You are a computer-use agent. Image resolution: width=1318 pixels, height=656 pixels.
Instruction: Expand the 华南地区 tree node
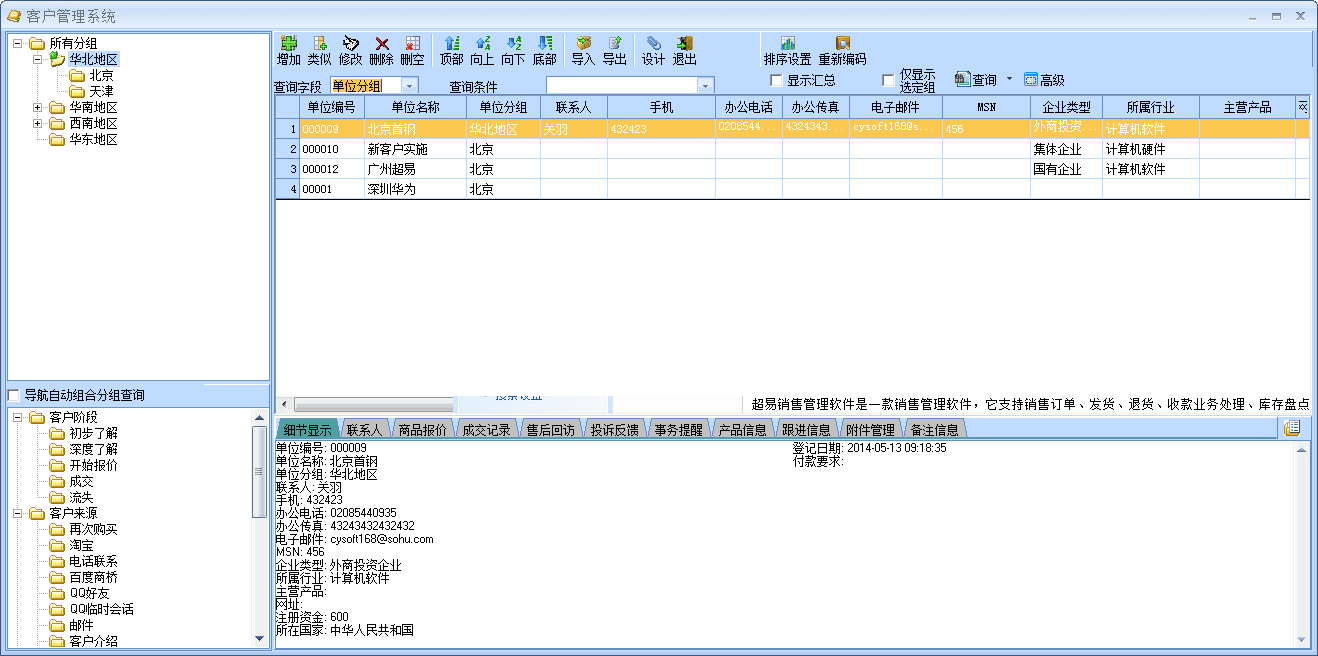coord(38,107)
